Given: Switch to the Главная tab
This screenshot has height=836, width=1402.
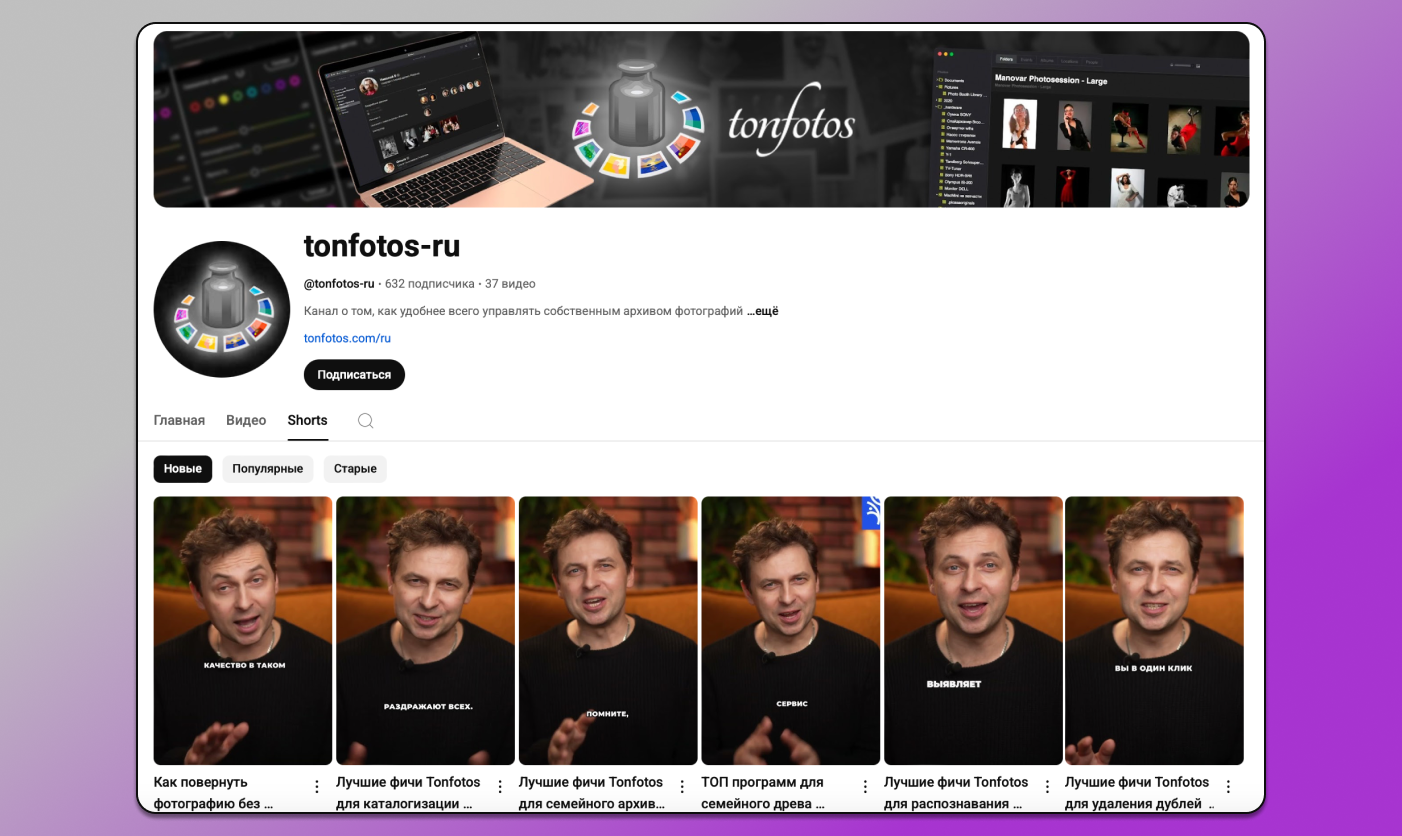Looking at the screenshot, I should coord(179,420).
